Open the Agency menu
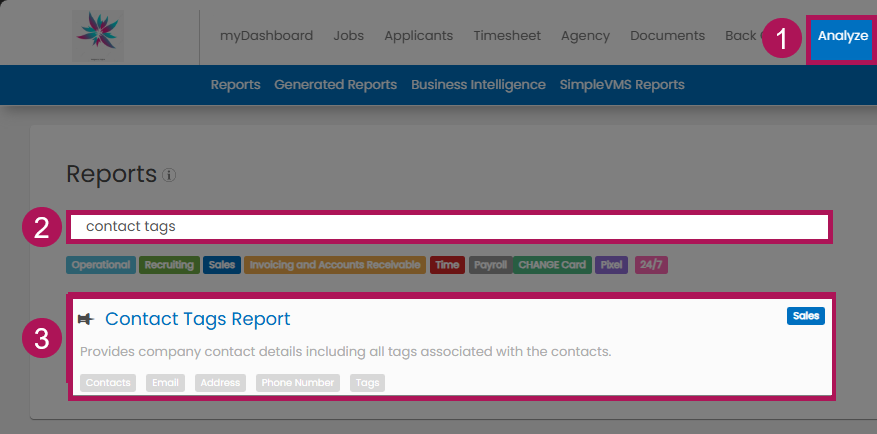 (585, 36)
